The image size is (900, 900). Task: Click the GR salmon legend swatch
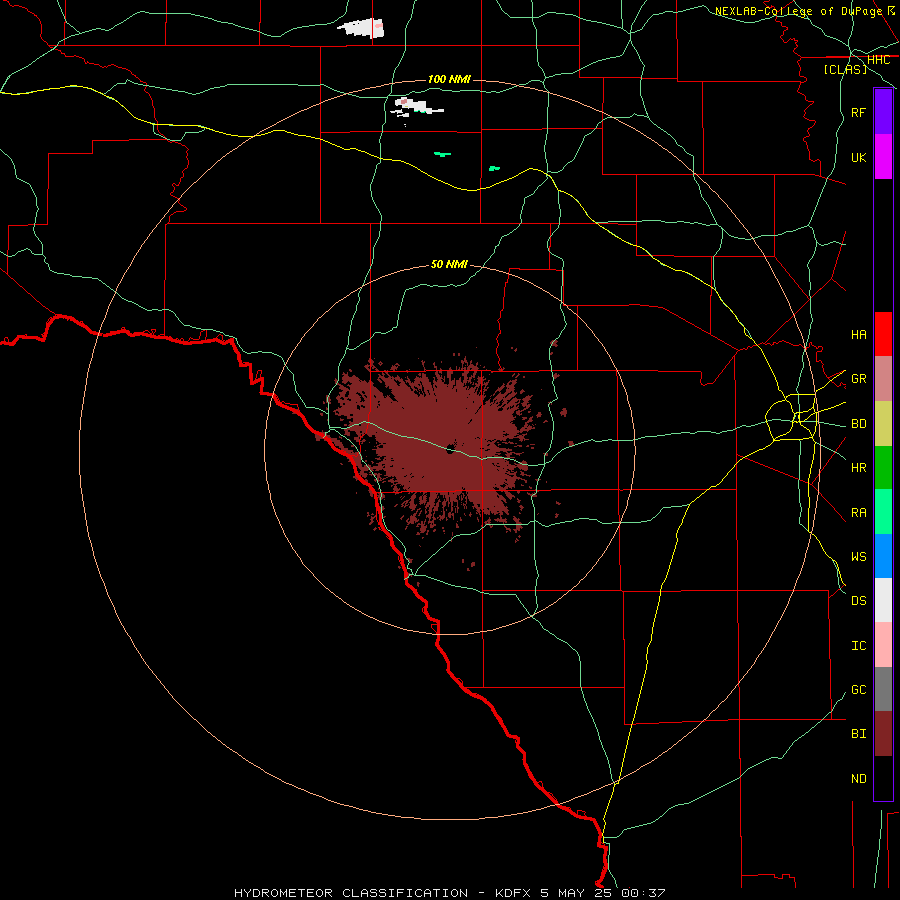point(883,379)
